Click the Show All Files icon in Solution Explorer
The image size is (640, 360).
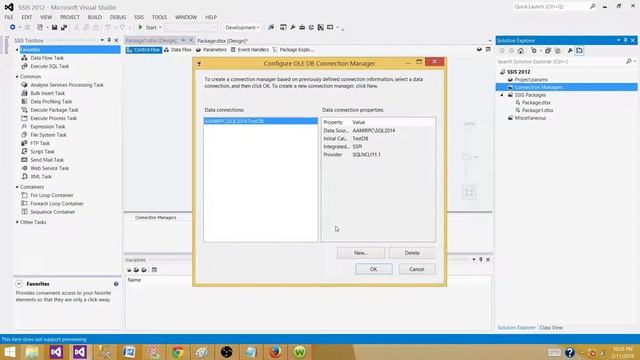[558, 51]
